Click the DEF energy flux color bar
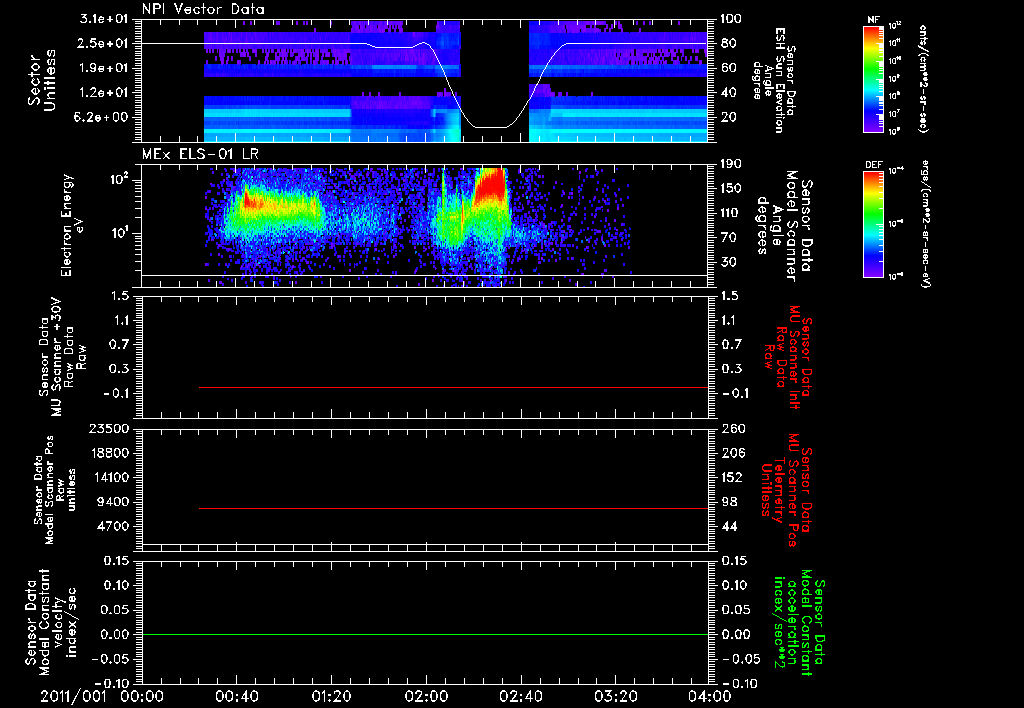The width and height of the screenshot is (1024, 708). click(873, 224)
